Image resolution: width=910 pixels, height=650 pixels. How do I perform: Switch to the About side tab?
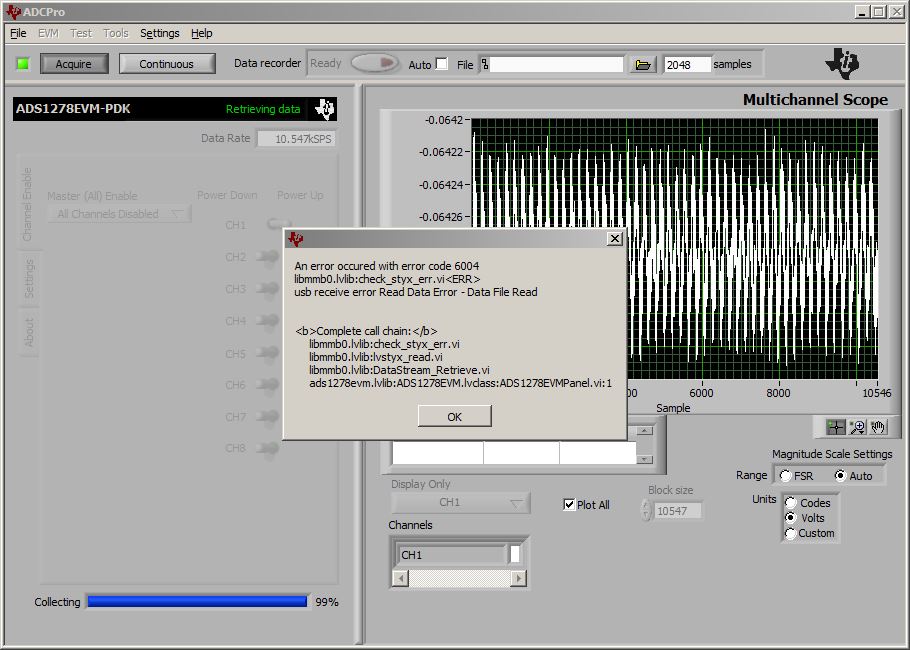(29, 333)
